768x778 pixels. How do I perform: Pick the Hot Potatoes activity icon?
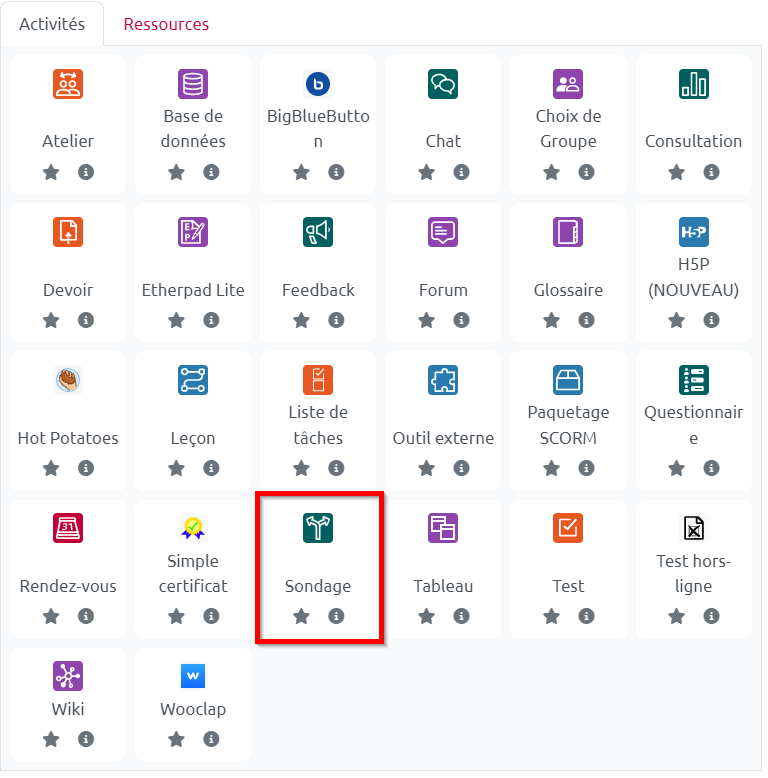(x=68, y=380)
